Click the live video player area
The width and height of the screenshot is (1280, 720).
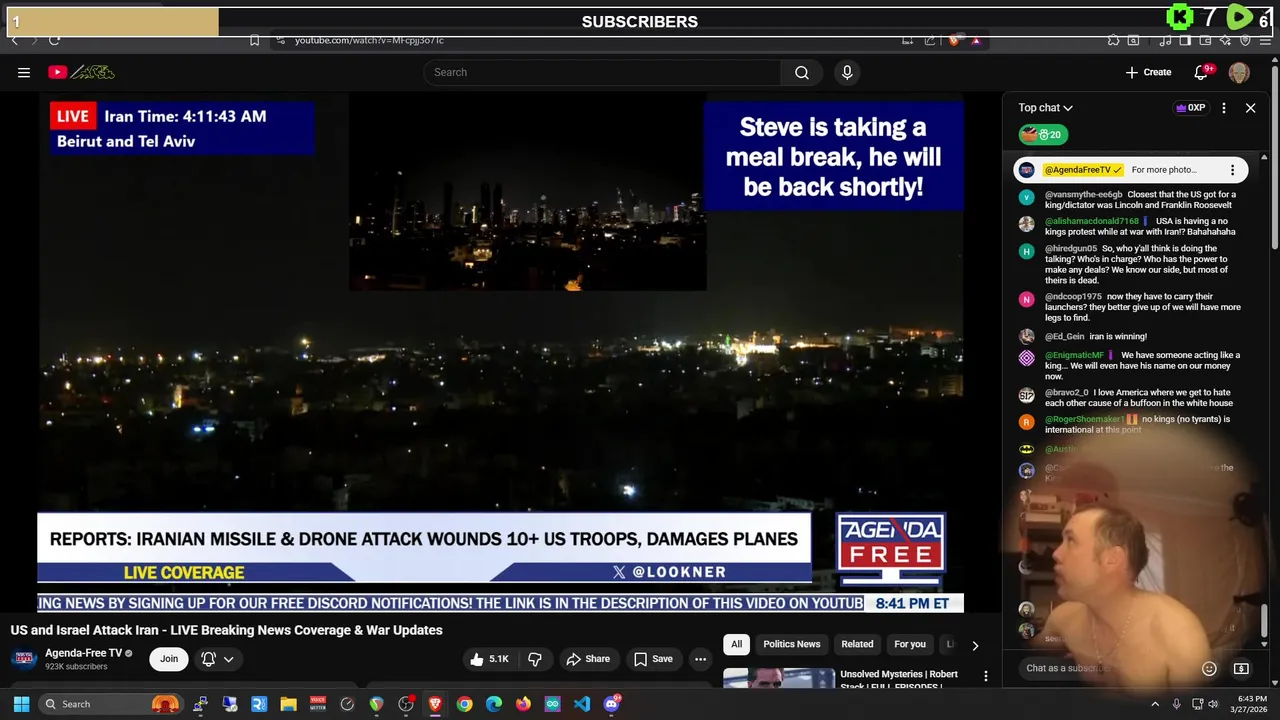[x=500, y=352]
